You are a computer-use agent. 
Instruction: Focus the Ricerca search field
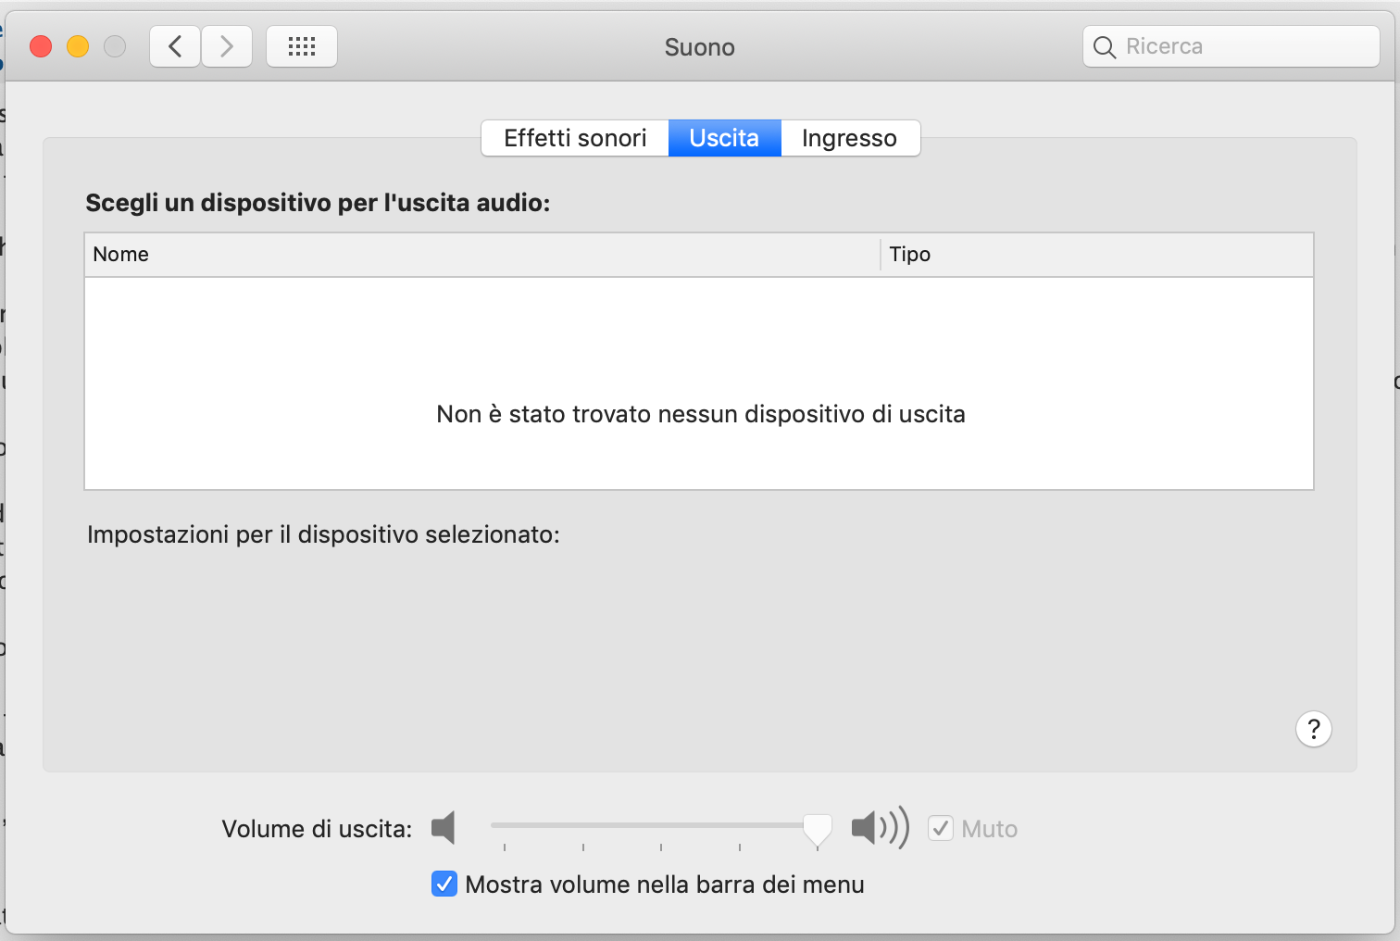tap(1231, 47)
